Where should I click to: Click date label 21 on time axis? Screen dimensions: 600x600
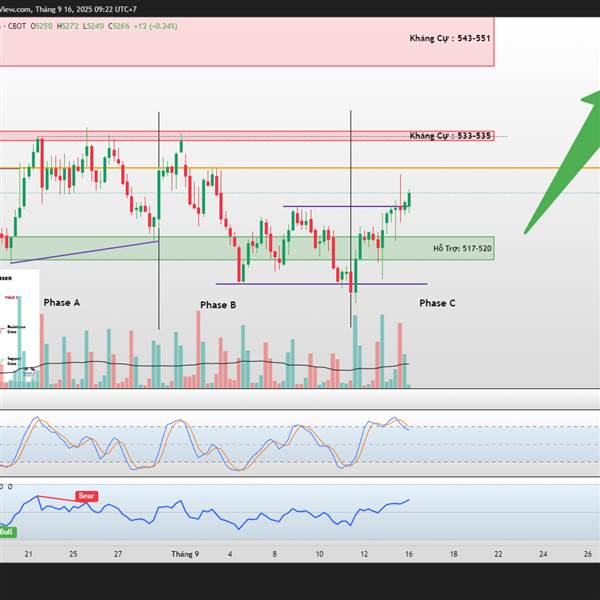[x=28, y=554]
